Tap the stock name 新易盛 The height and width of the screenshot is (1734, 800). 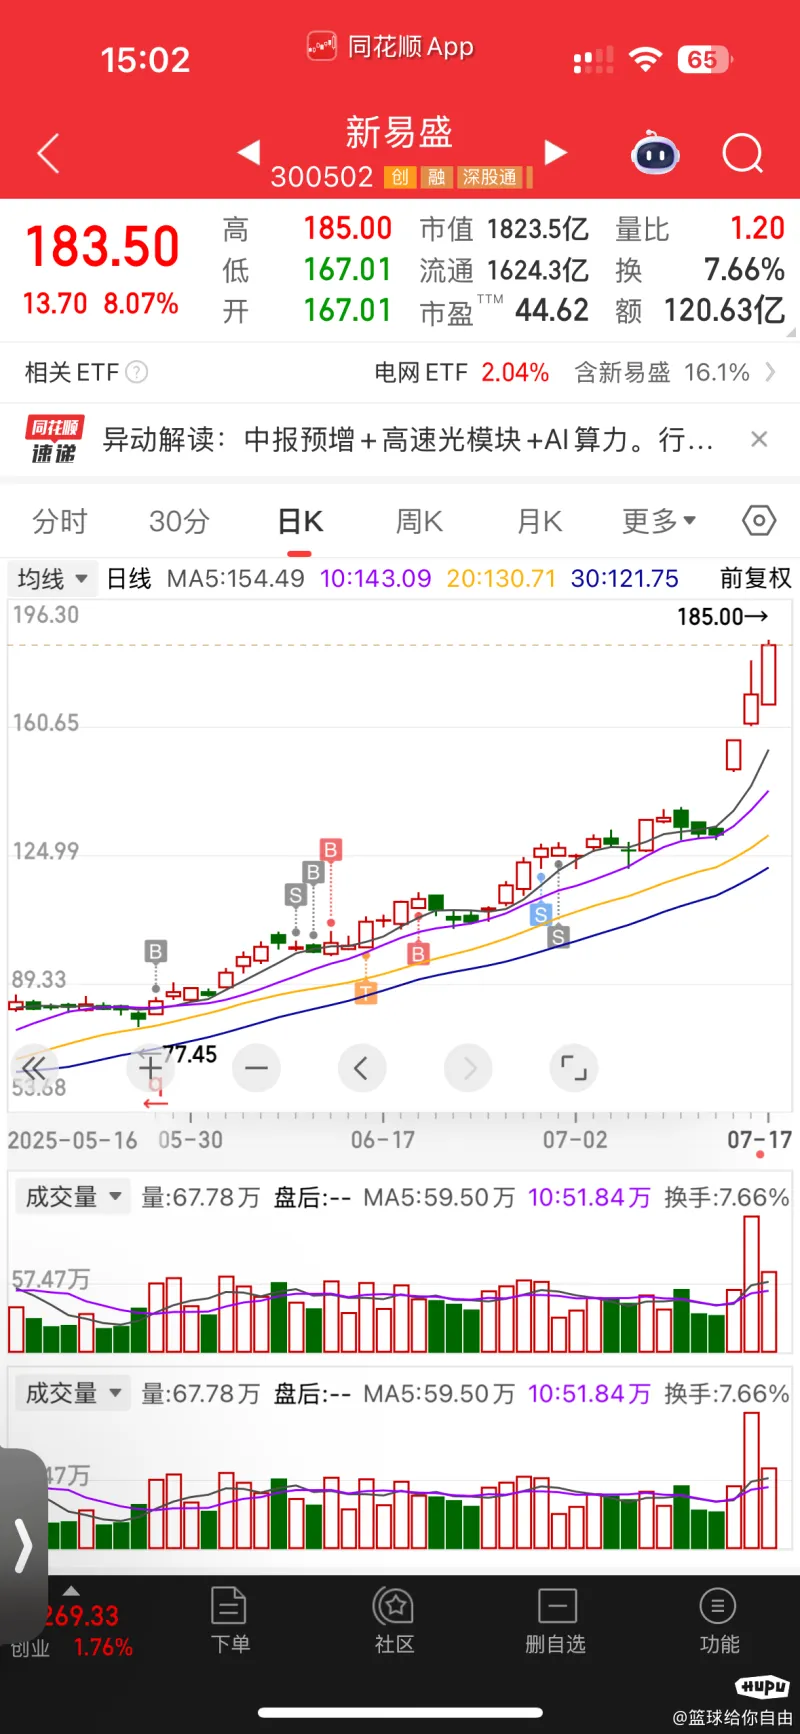(x=399, y=132)
